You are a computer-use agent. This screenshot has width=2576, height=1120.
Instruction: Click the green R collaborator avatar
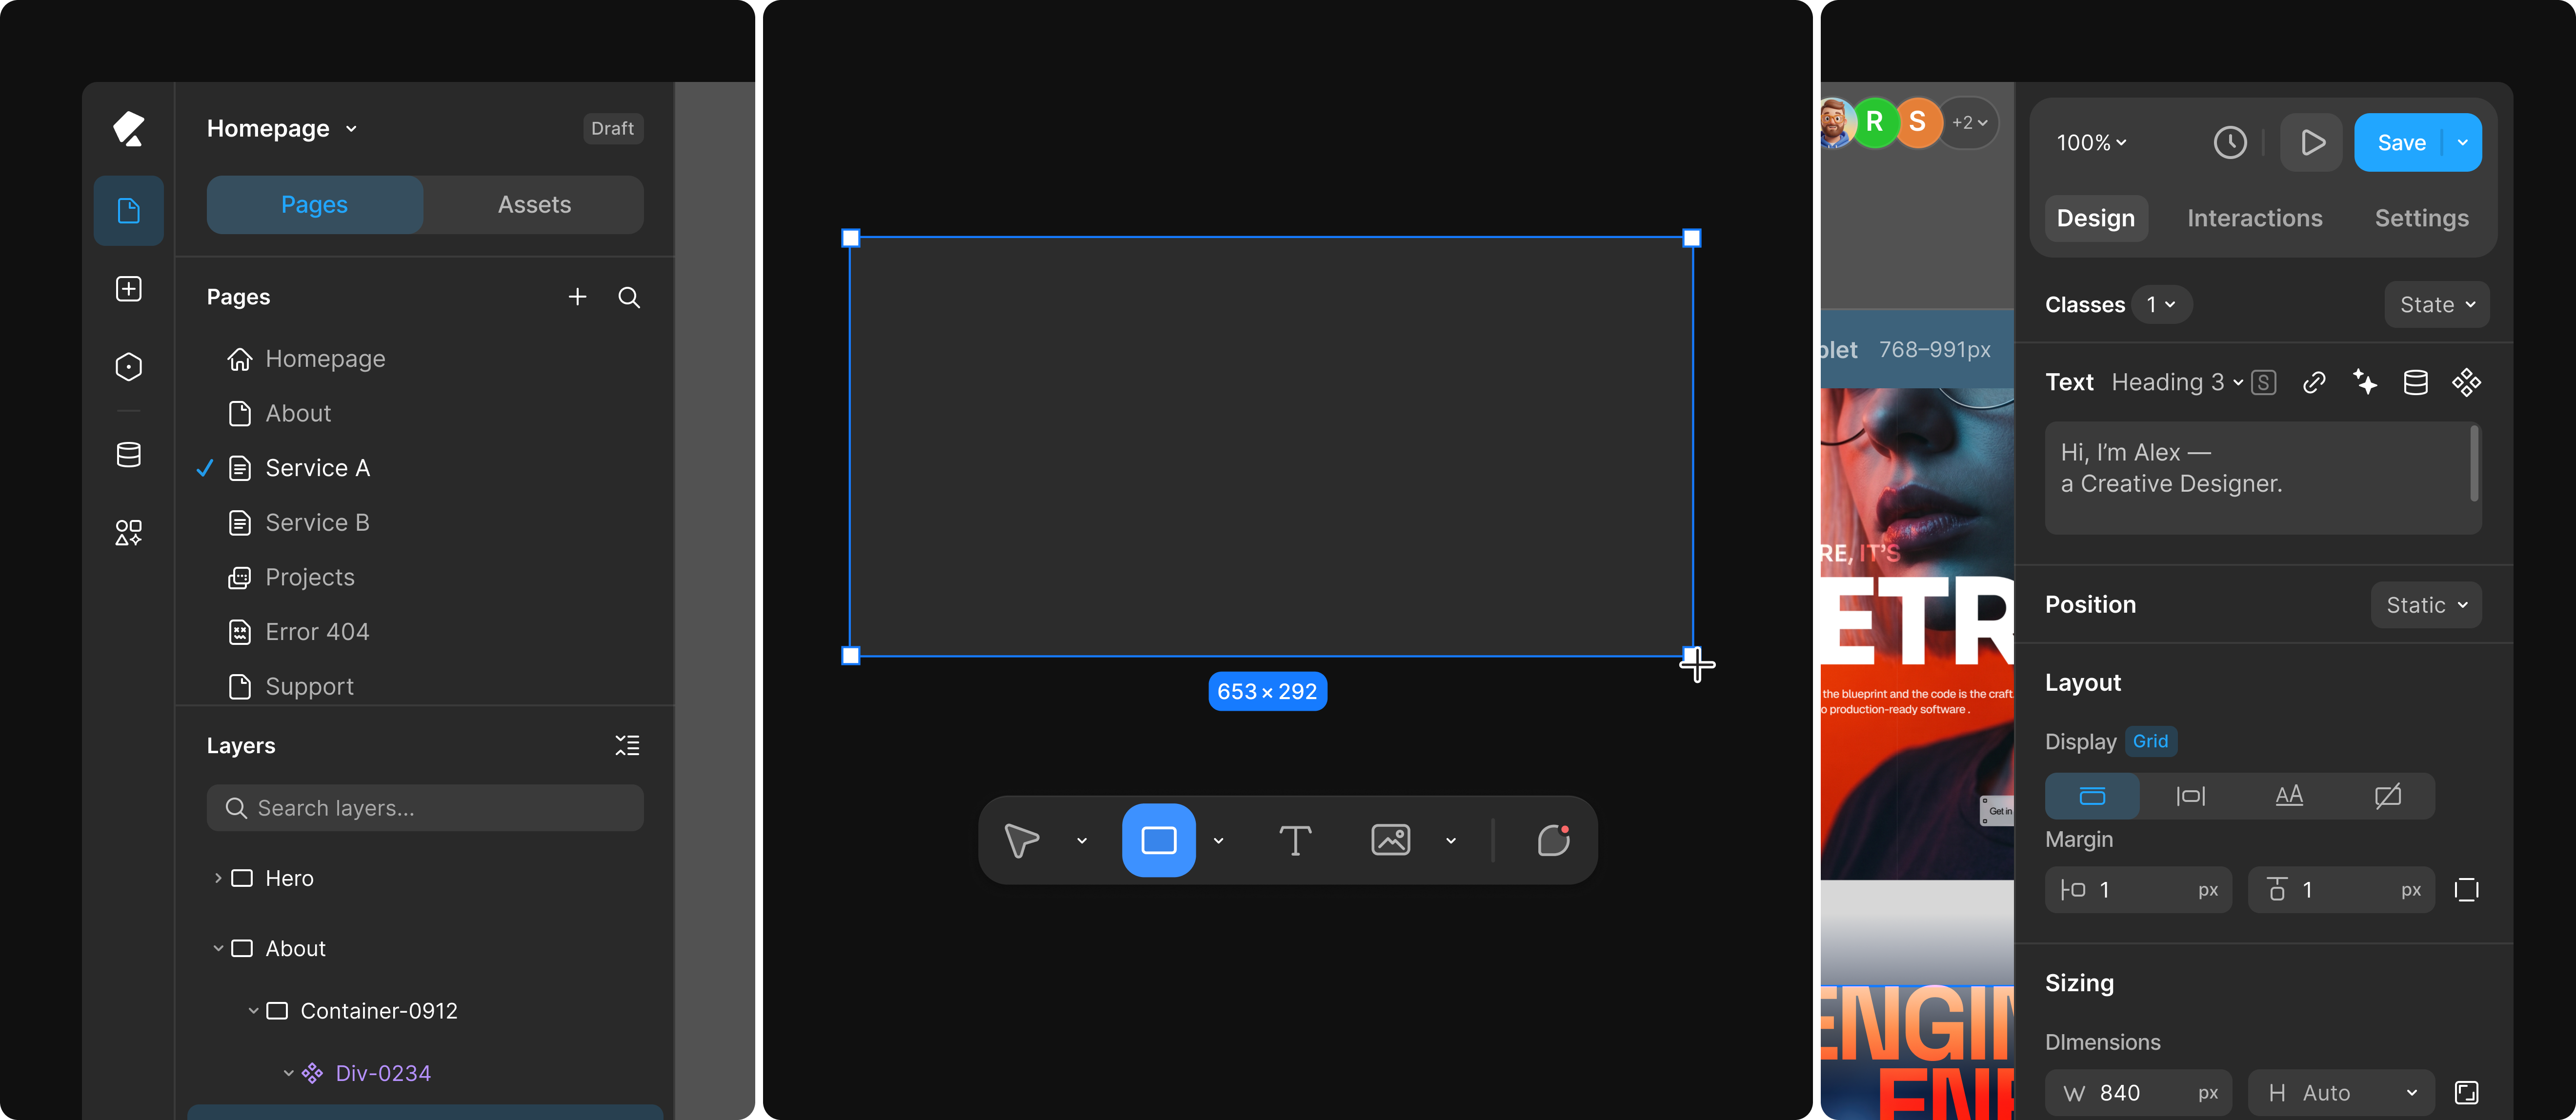1875,123
